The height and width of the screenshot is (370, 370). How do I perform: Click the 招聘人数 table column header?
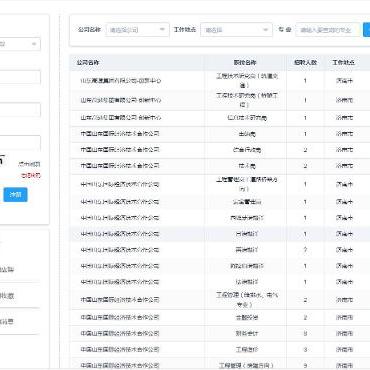(x=305, y=62)
